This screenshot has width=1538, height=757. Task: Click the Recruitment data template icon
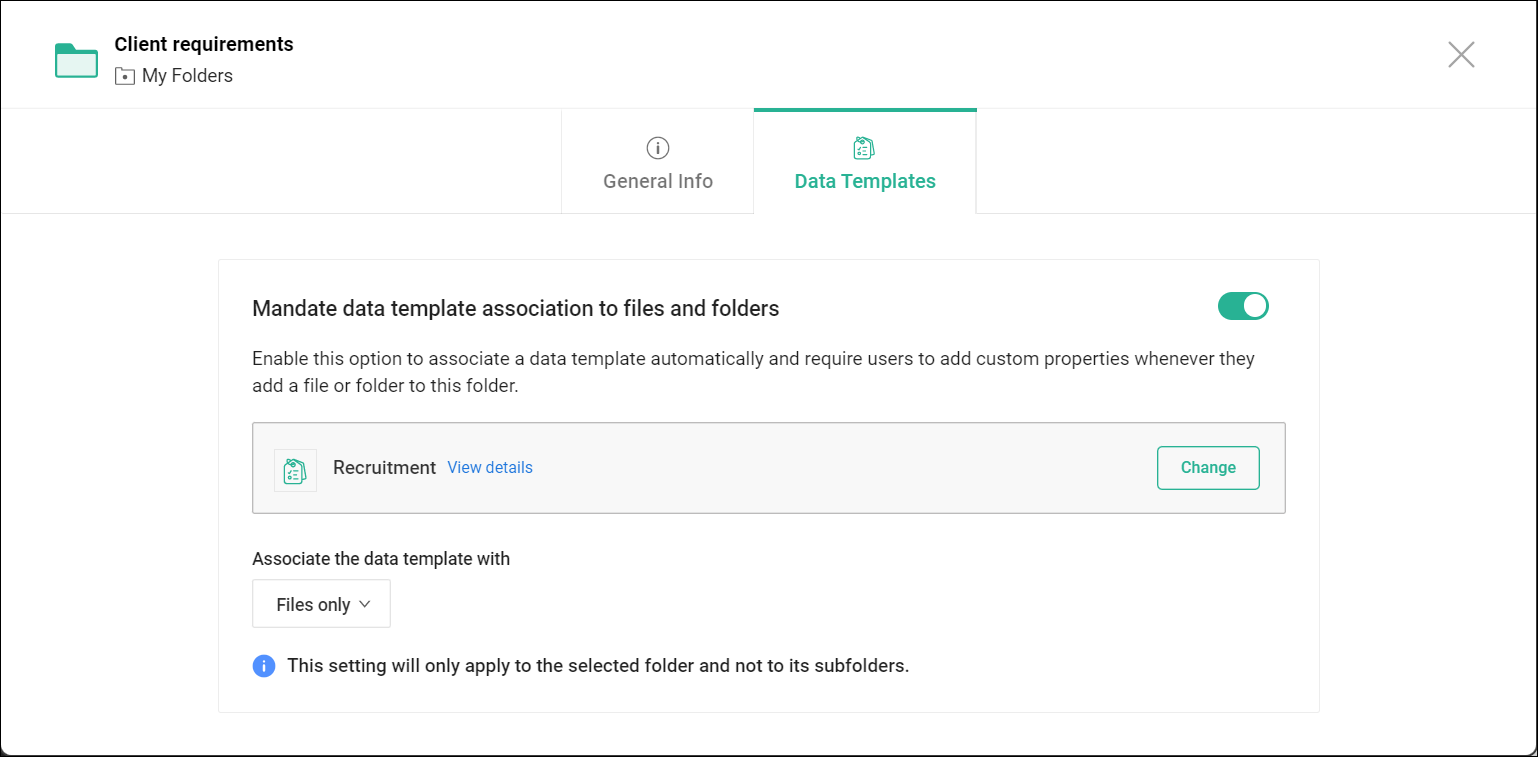pos(295,470)
